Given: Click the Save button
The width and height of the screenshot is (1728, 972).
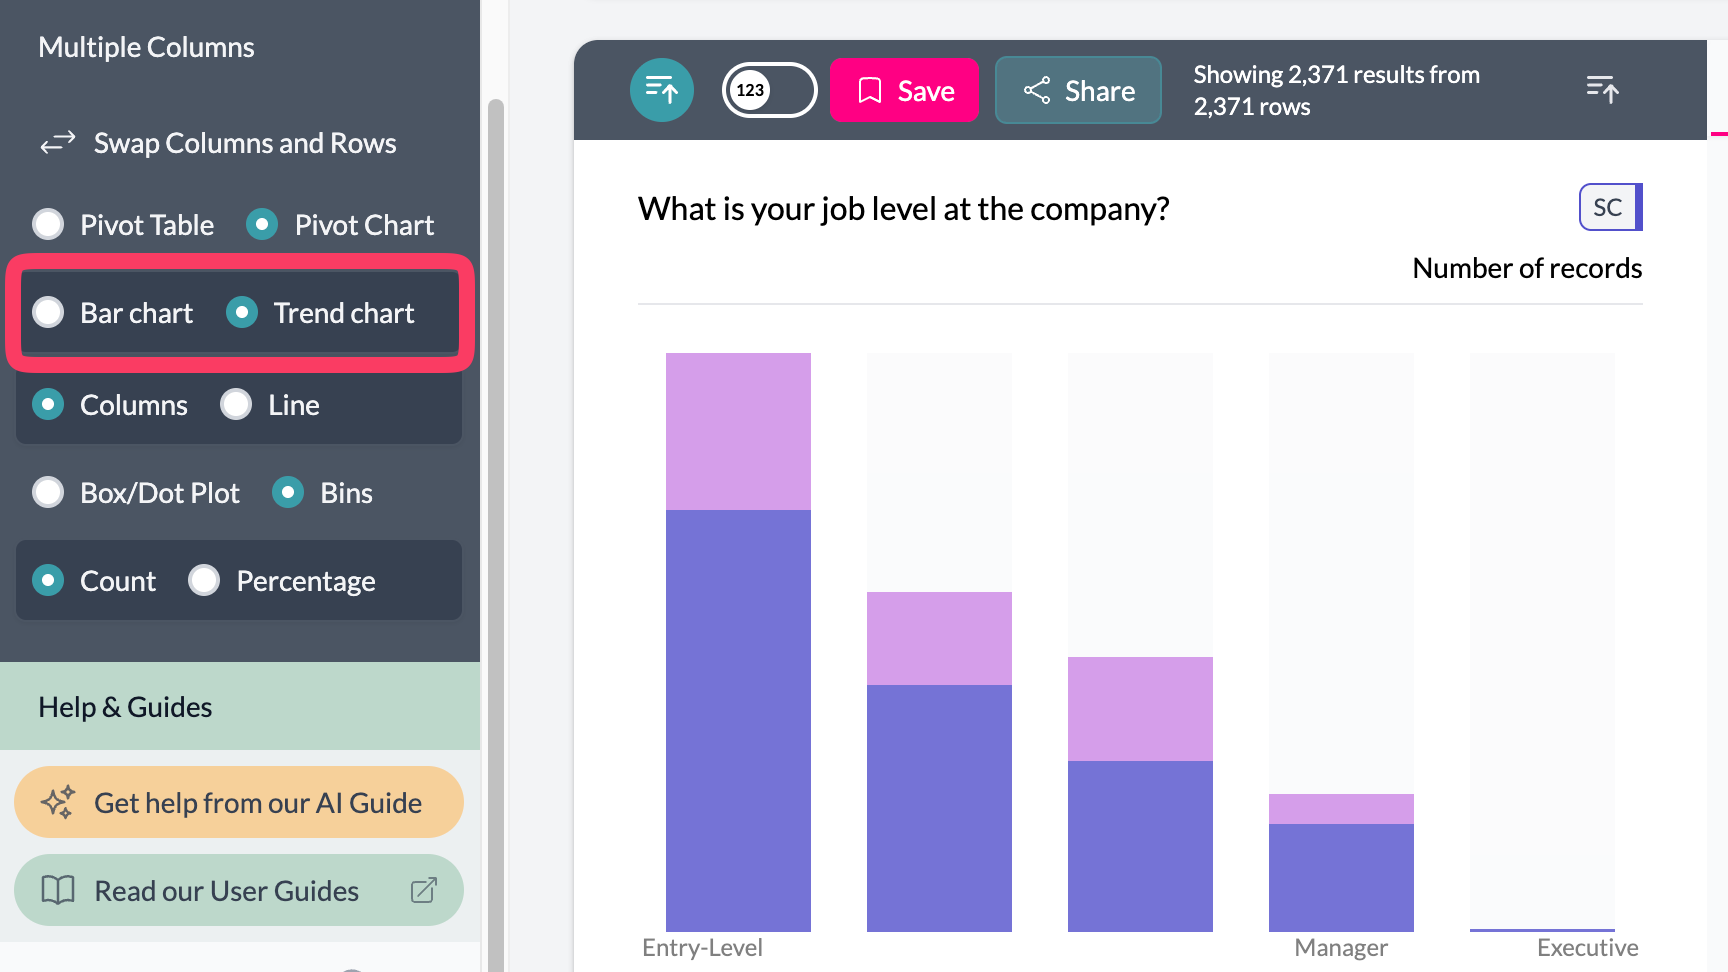Looking at the screenshot, I should (x=904, y=90).
